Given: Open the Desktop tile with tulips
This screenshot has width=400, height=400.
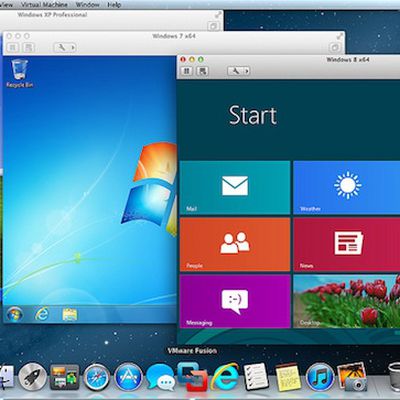Looking at the screenshot, I should click(347, 301).
